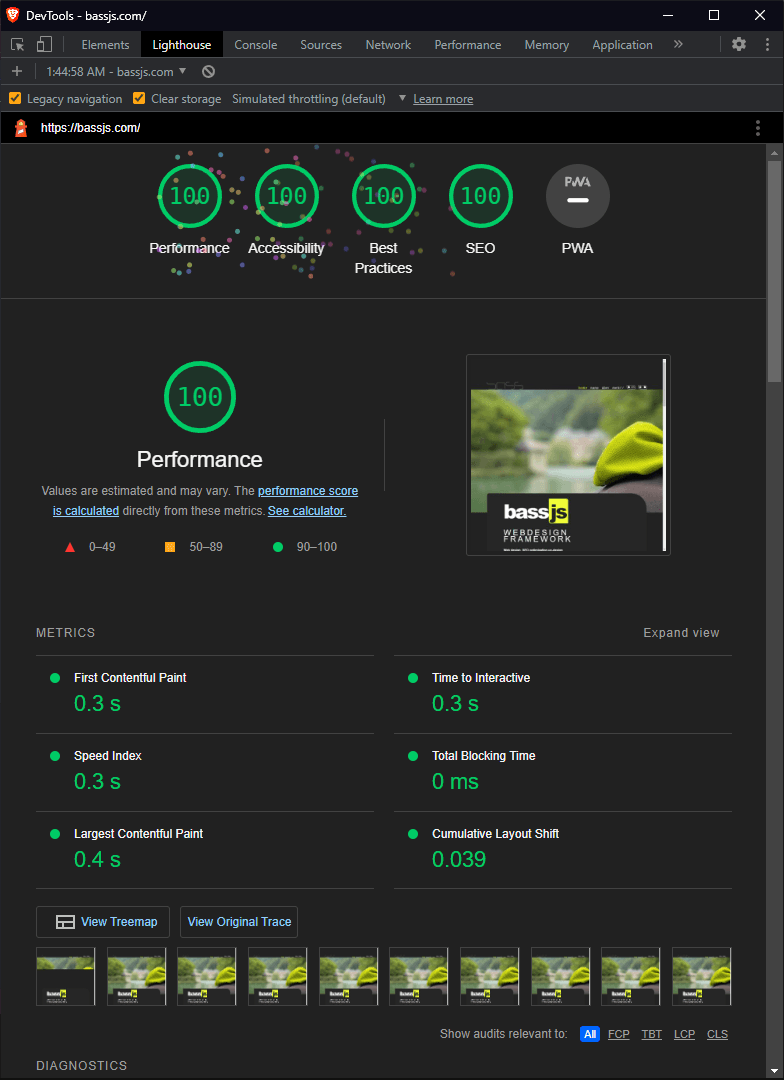Select the FCP audit filter
The height and width of the screenshot is (1080, 784).
click(619, 1034)
